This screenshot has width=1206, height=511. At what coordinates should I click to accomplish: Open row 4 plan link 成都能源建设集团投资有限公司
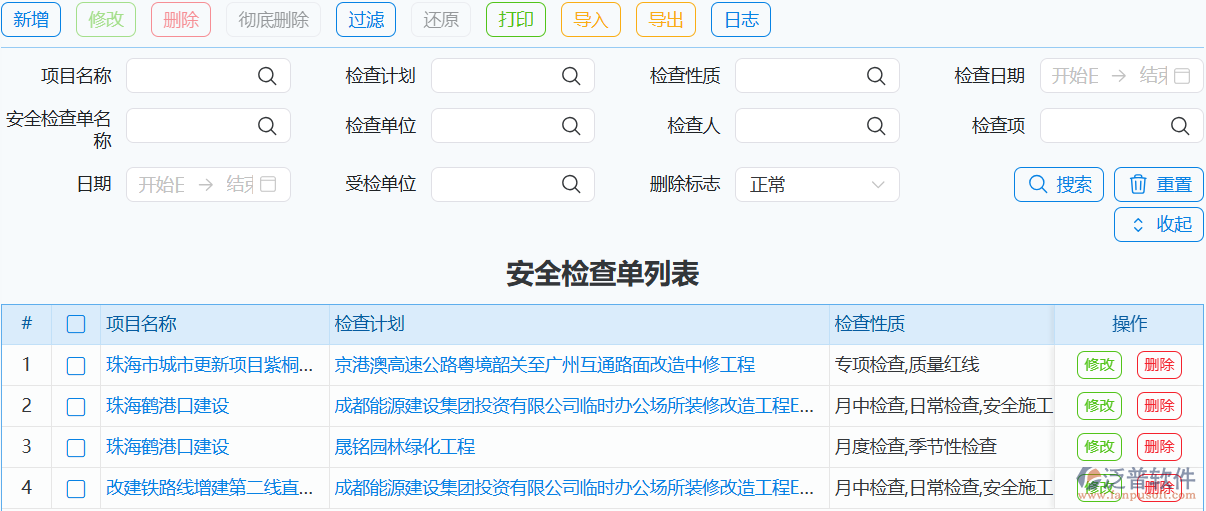pyautogui.click(x=575, y=488)
